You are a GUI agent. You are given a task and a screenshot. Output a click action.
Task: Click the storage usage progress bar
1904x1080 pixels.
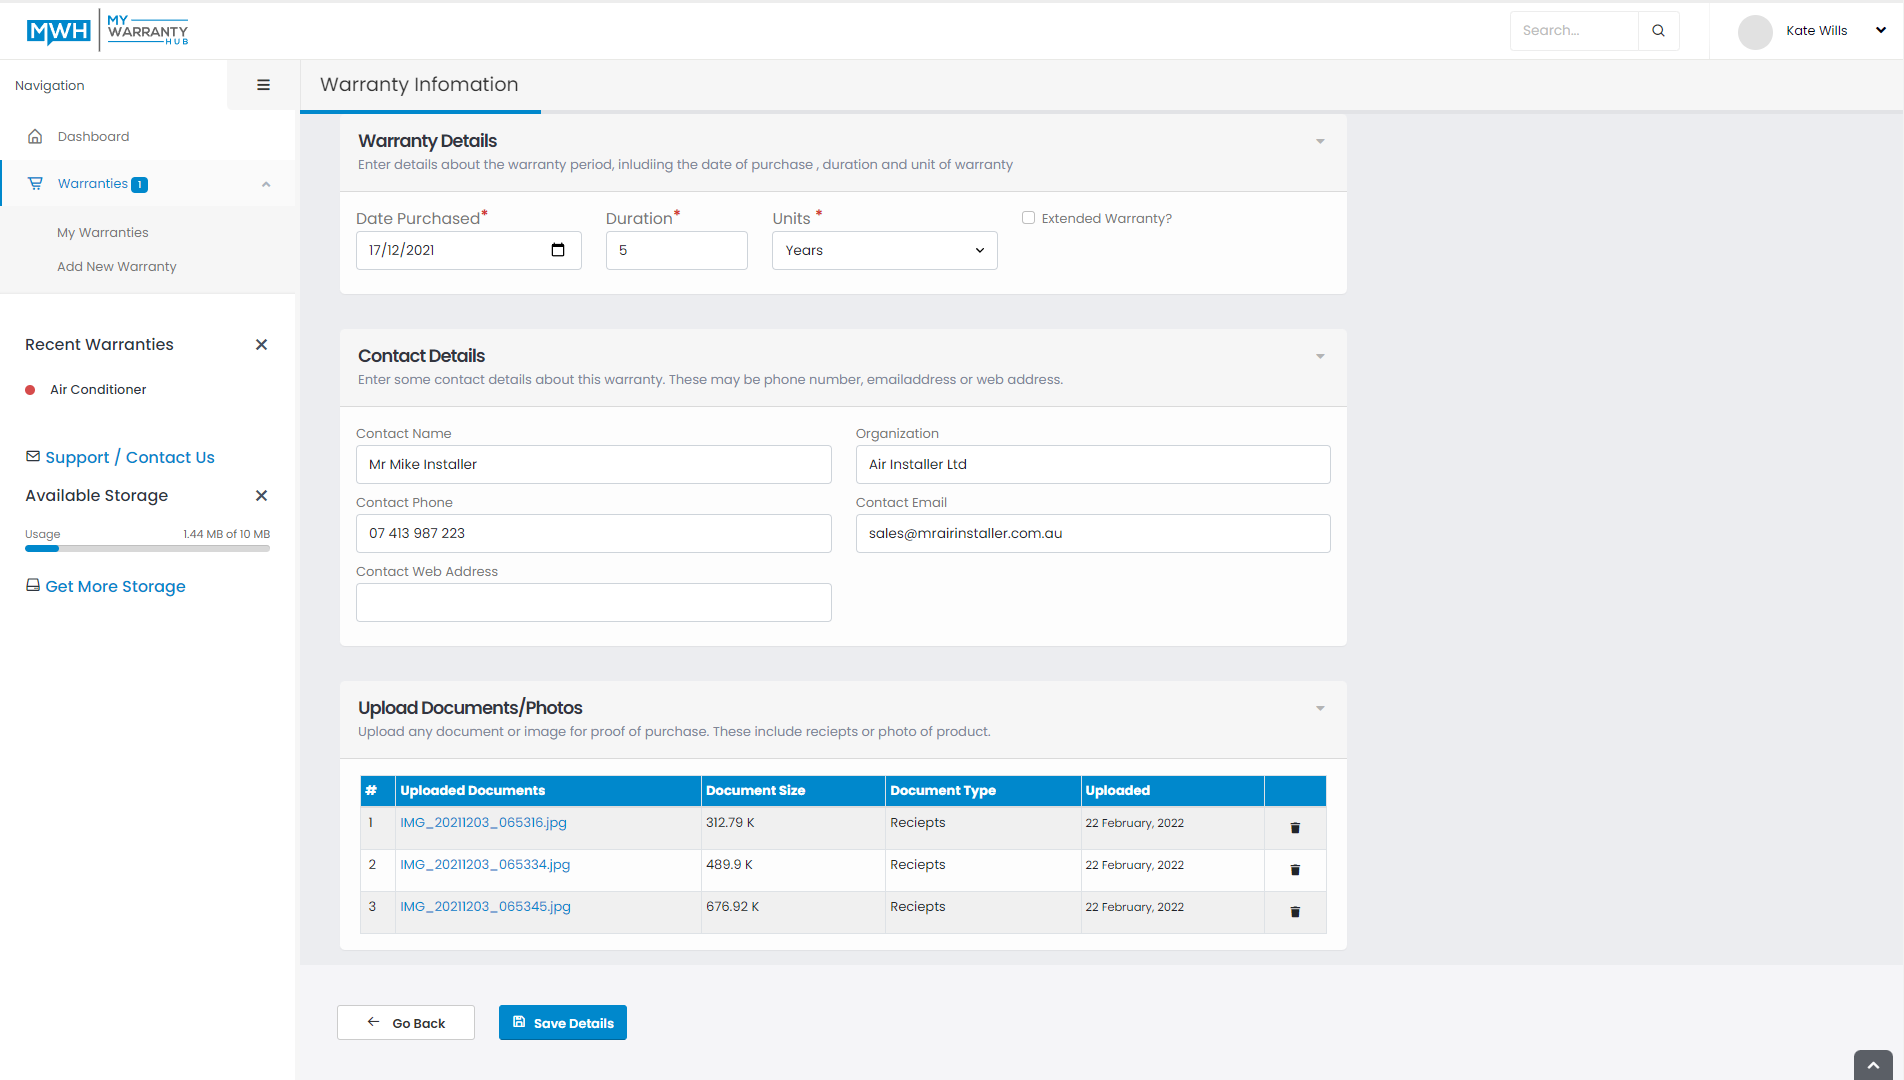[147, 548]
